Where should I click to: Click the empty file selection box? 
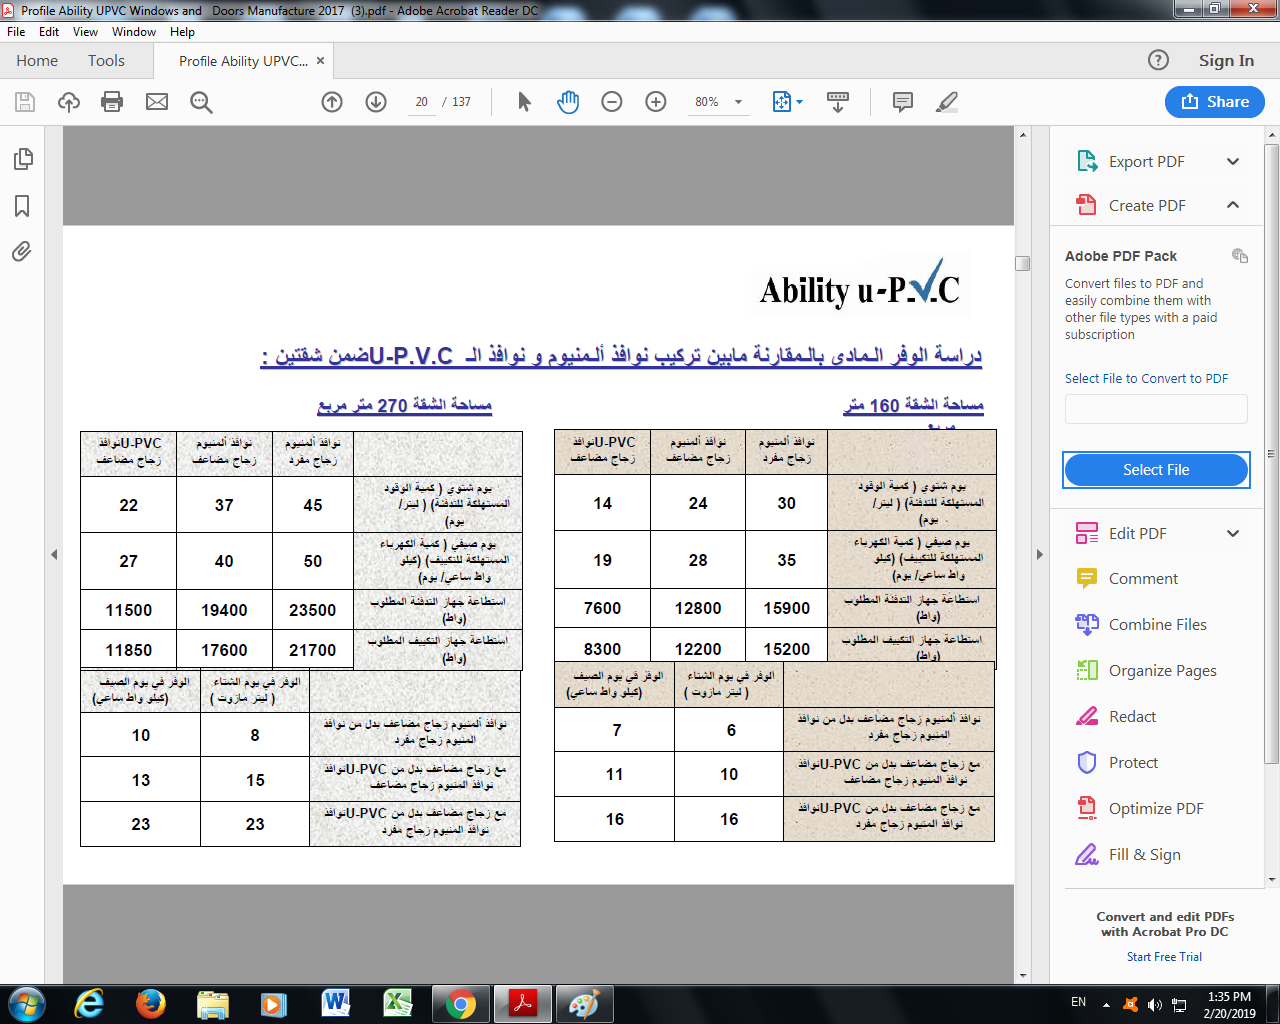[1156, 409]
